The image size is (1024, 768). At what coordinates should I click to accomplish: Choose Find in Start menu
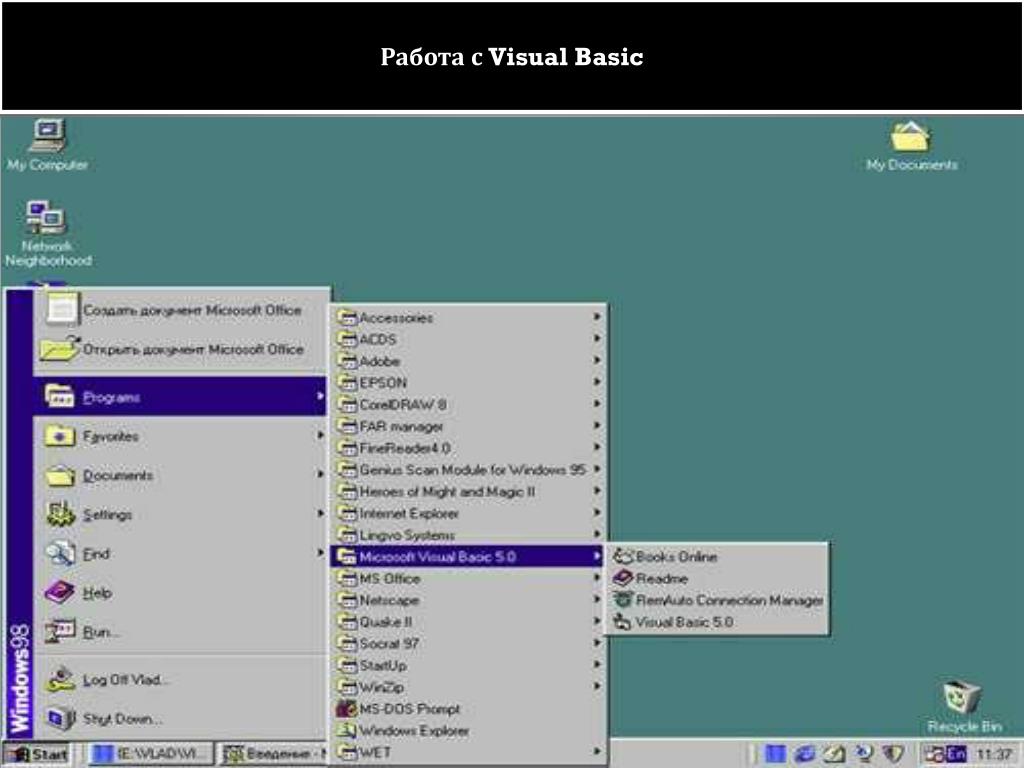coord(180,553)
